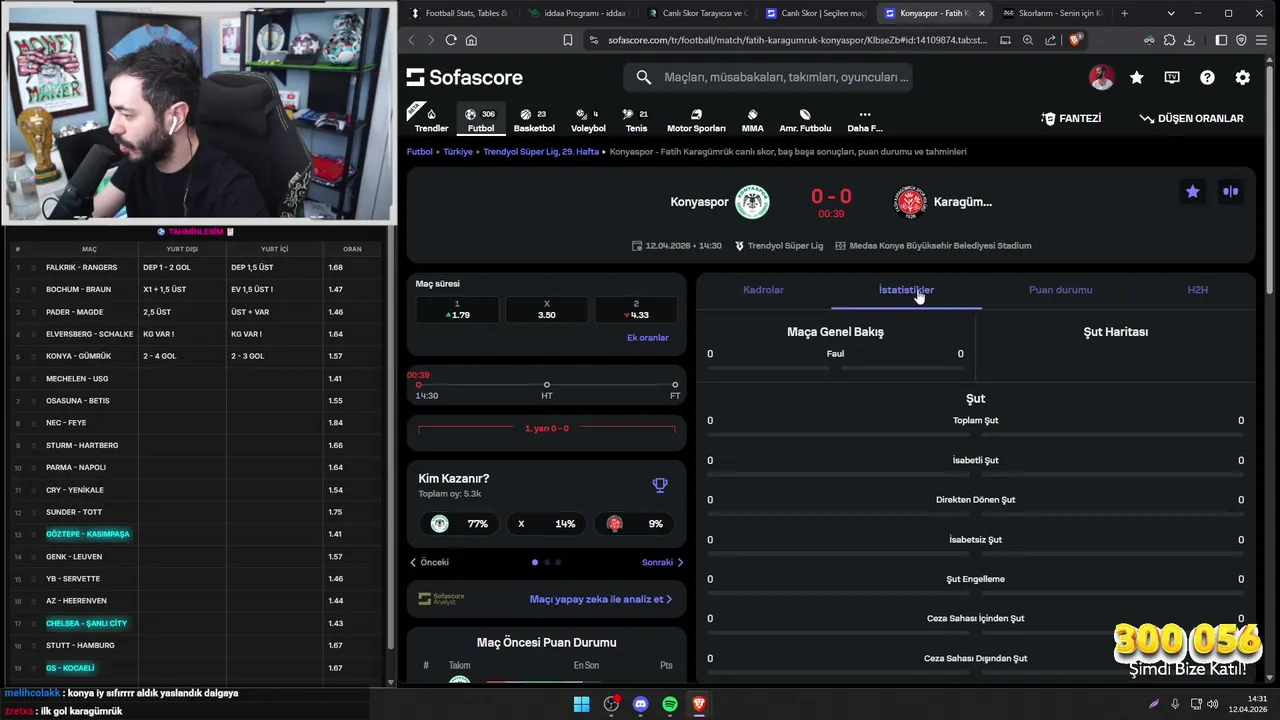The image size is (1280, 720).
Task: Open the Voleybol section
Action: pyautogui.click(x=588, y=120)
